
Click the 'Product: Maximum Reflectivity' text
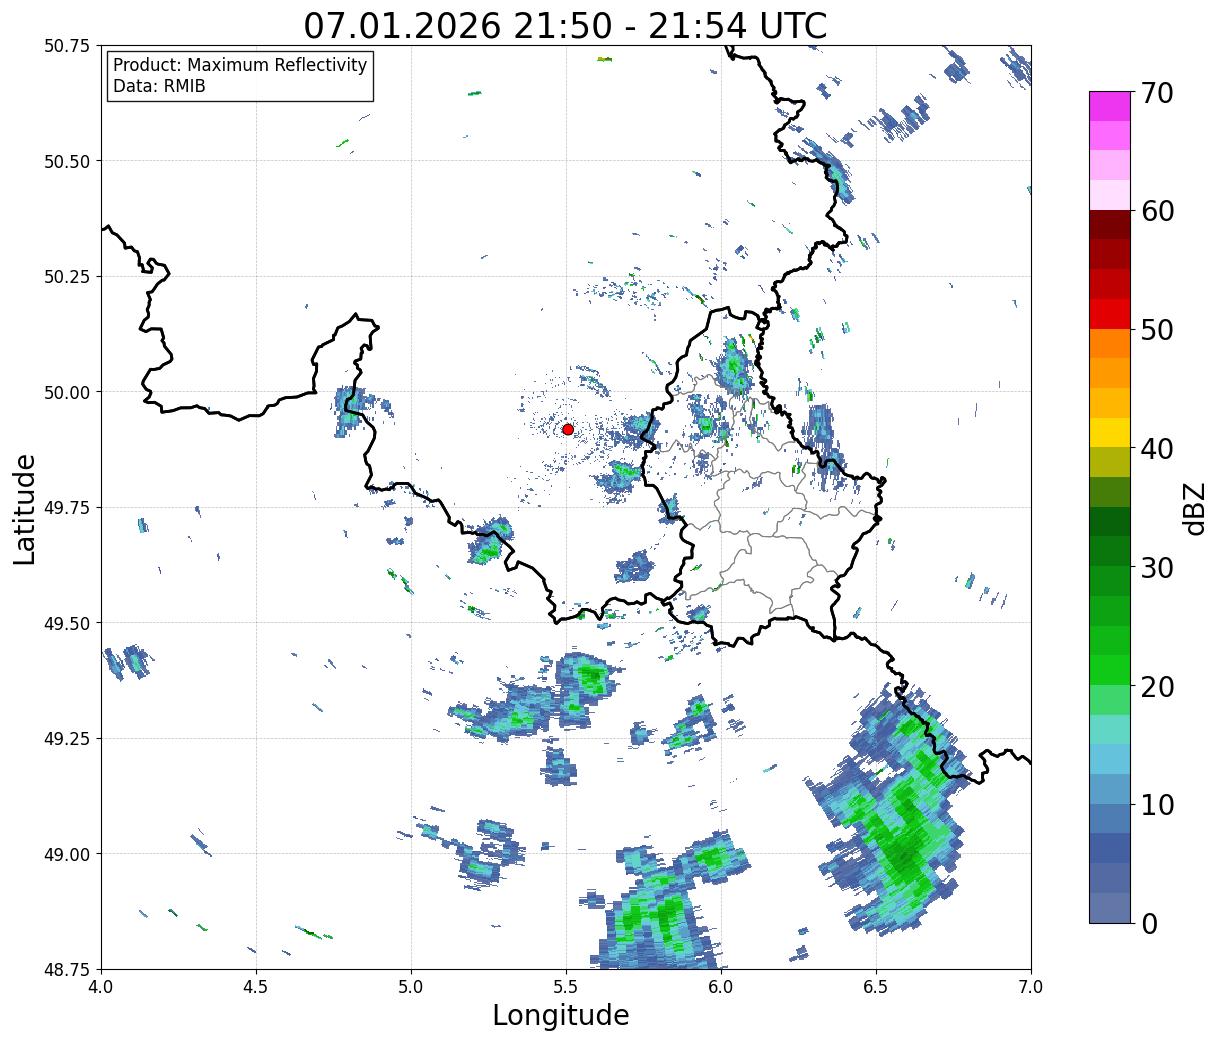pos(240,65)
